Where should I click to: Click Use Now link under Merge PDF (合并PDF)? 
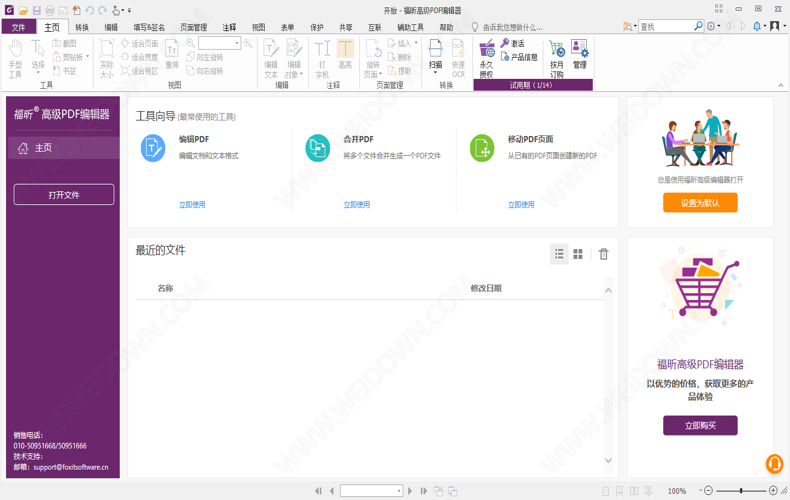(357, 205)
